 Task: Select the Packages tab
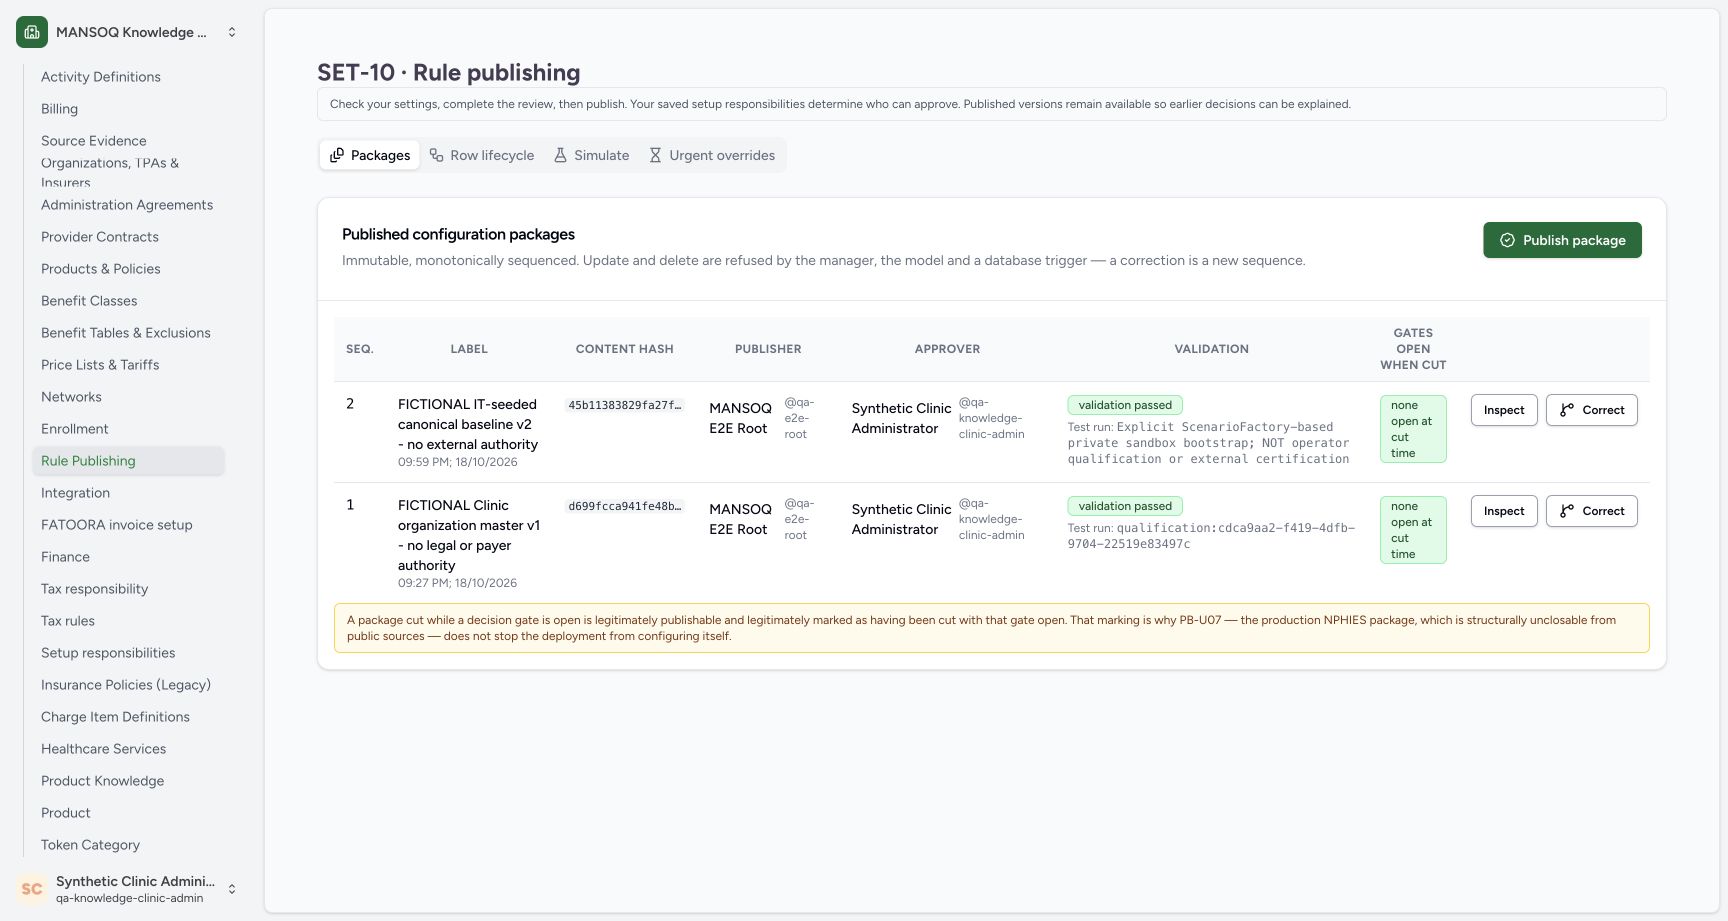pyautogui.click(x=370, y=155)
